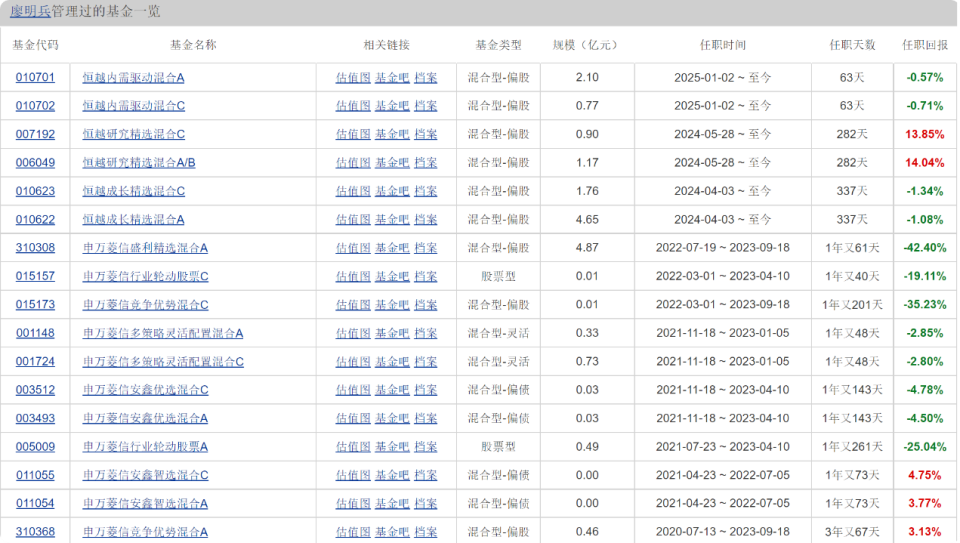Screen dimensions: 960x543
Task: Open 恒越成长精选混合C fund page
Action: pos(133,191)
